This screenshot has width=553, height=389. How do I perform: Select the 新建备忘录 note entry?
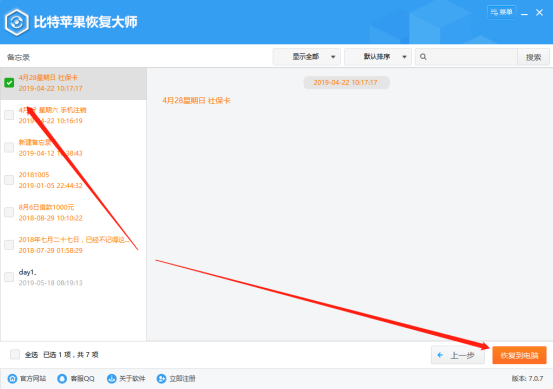(73, 148)
